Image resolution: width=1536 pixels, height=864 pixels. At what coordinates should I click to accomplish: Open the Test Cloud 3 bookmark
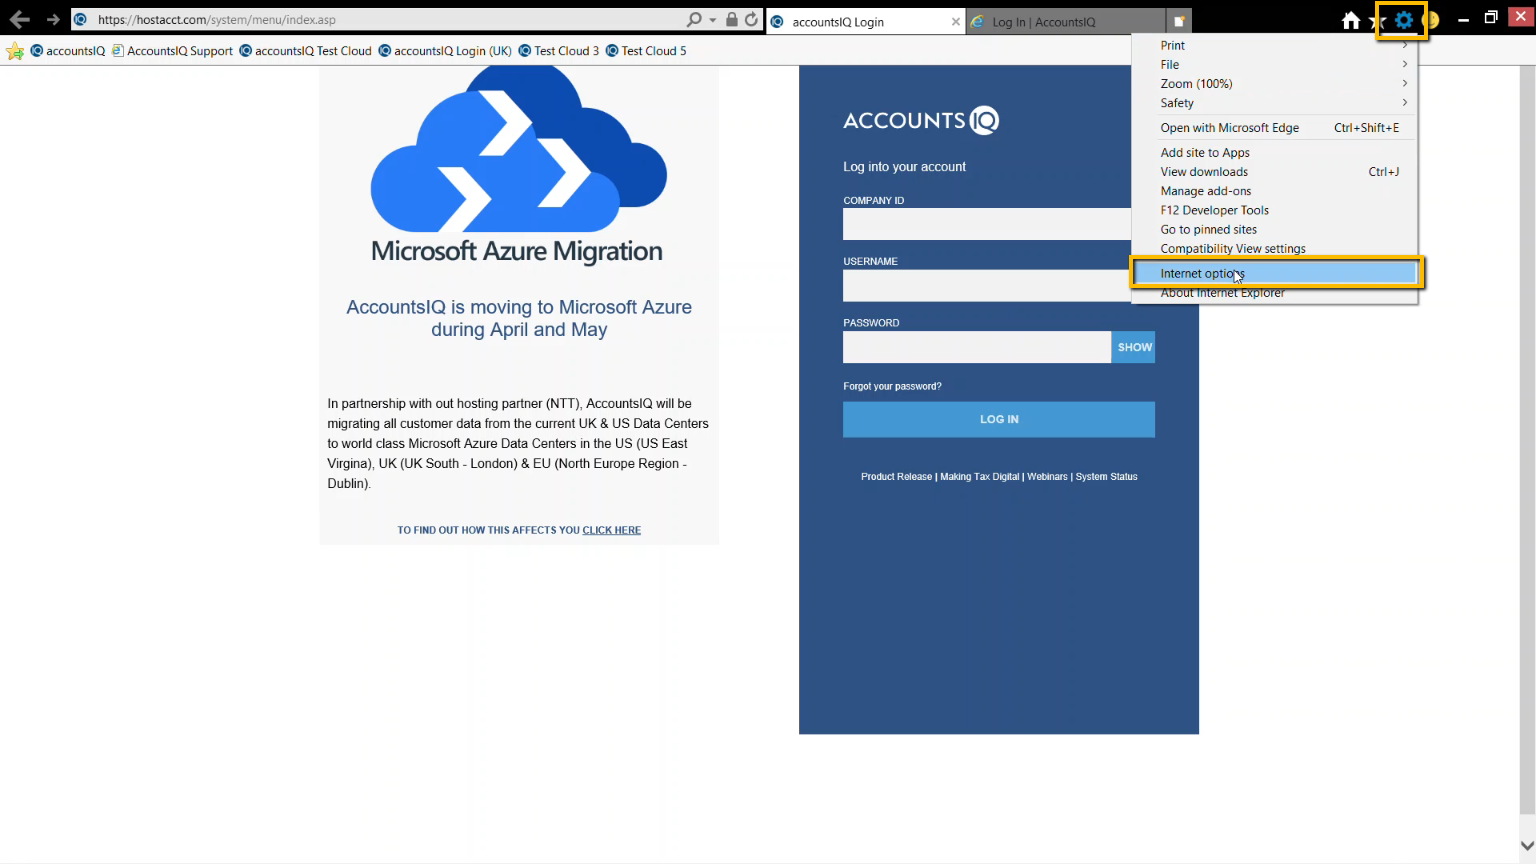(x=559, y=51)
